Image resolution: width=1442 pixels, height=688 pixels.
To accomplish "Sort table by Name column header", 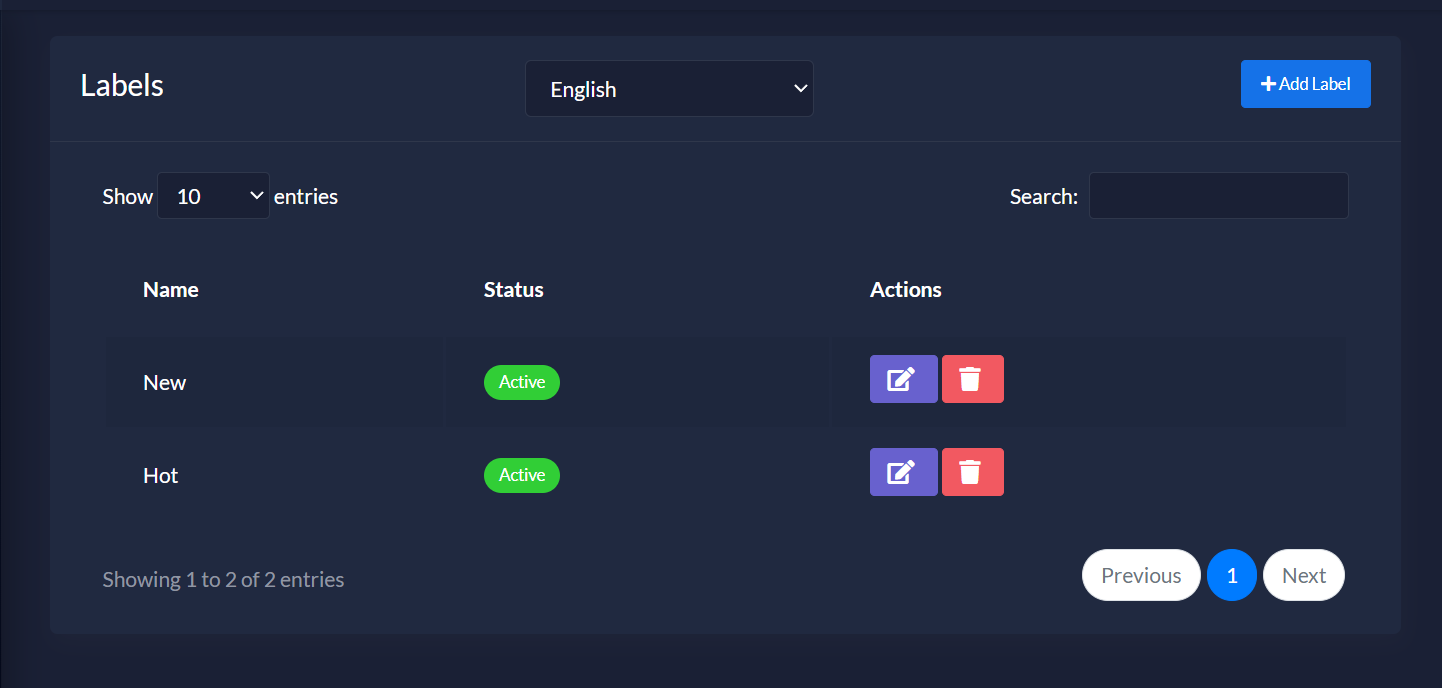I will click(171, 290).
